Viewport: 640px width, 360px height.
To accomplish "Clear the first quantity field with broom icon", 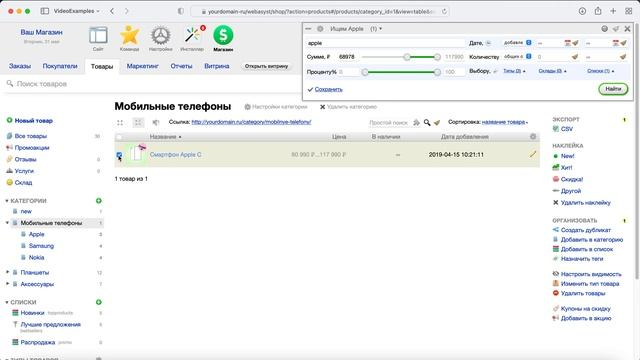I will 575,57.
